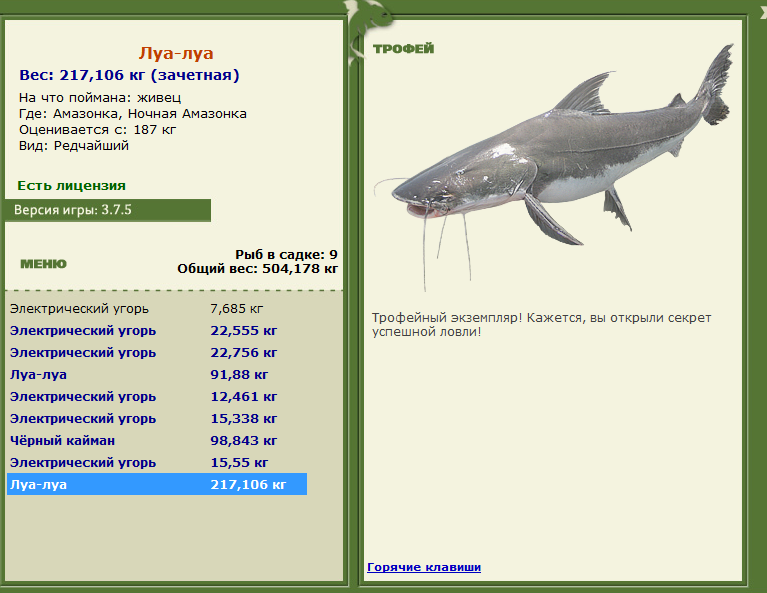Click the Версия игры: 3.7.5 bar
This screenshot has width=767, height=593.
(108, 210)
